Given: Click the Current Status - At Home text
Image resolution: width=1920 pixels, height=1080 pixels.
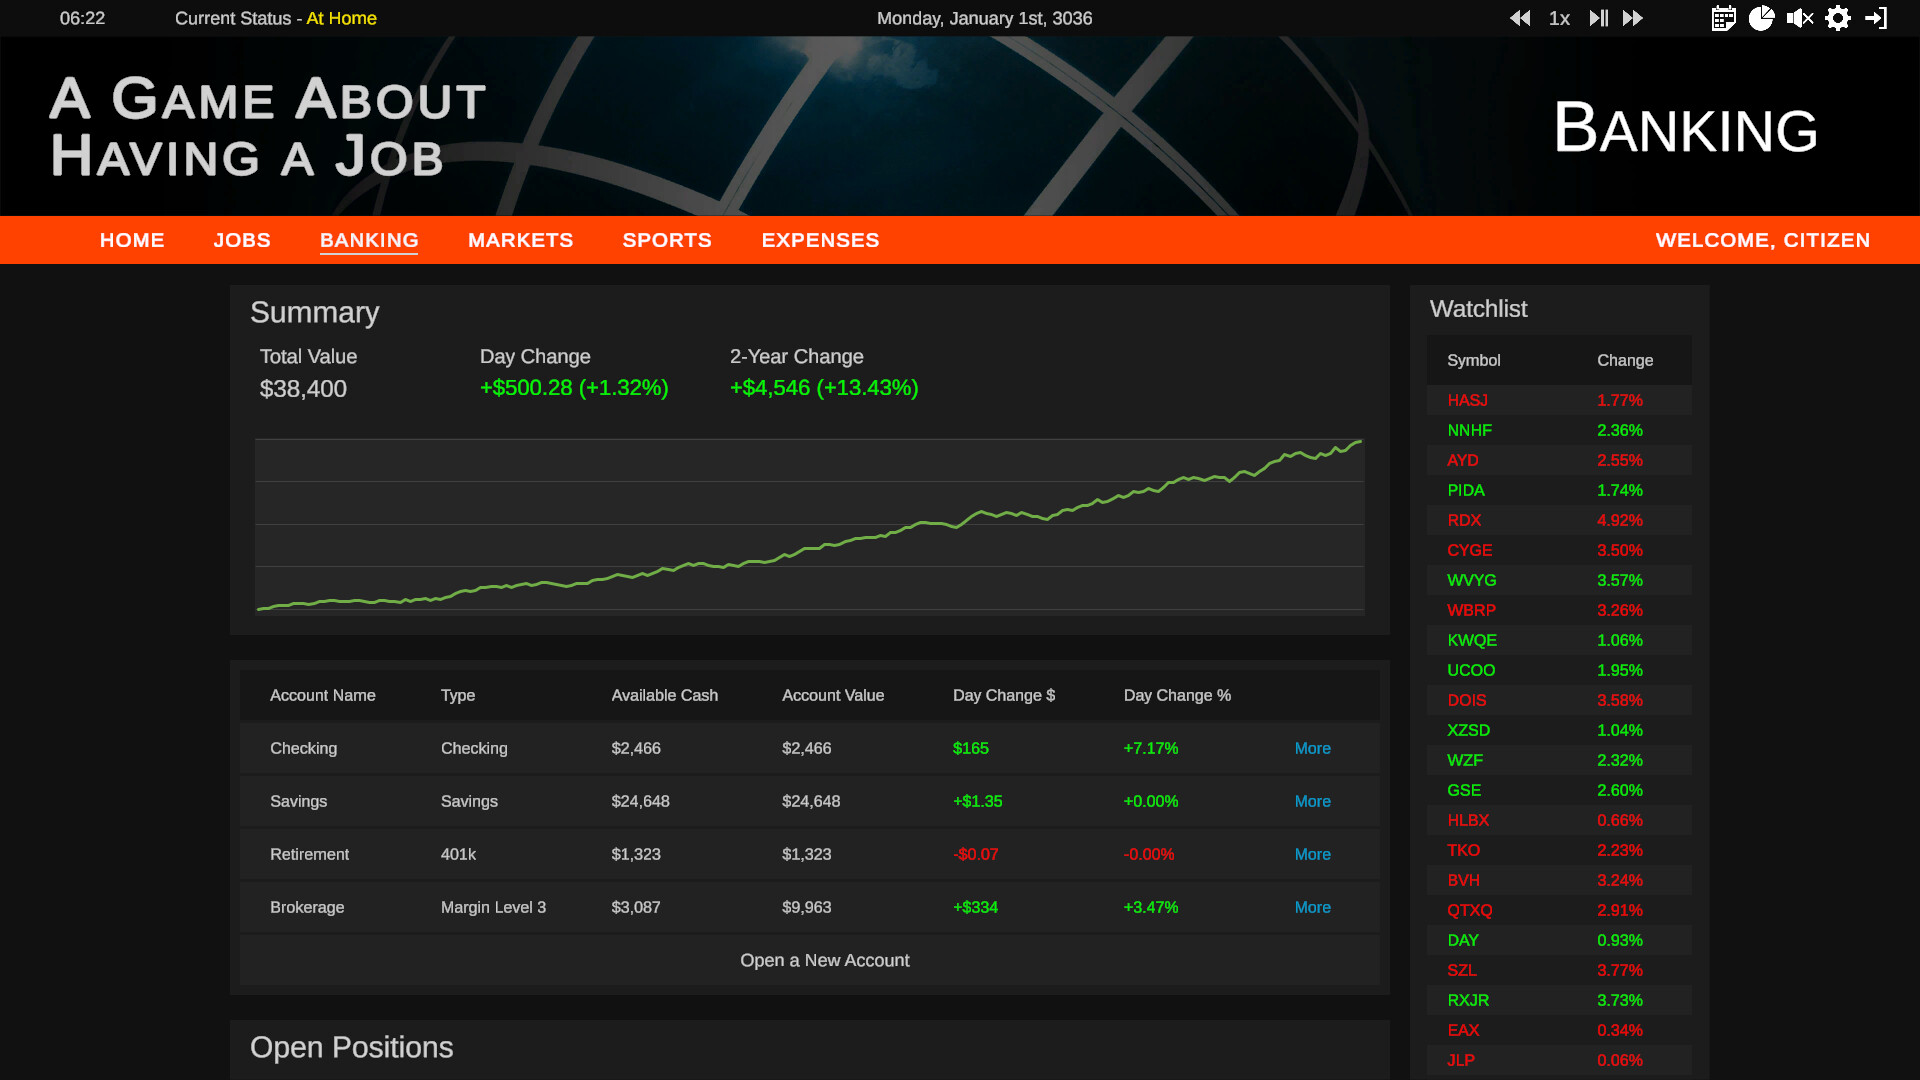Looking at the screenshot, I should [275, 18].
